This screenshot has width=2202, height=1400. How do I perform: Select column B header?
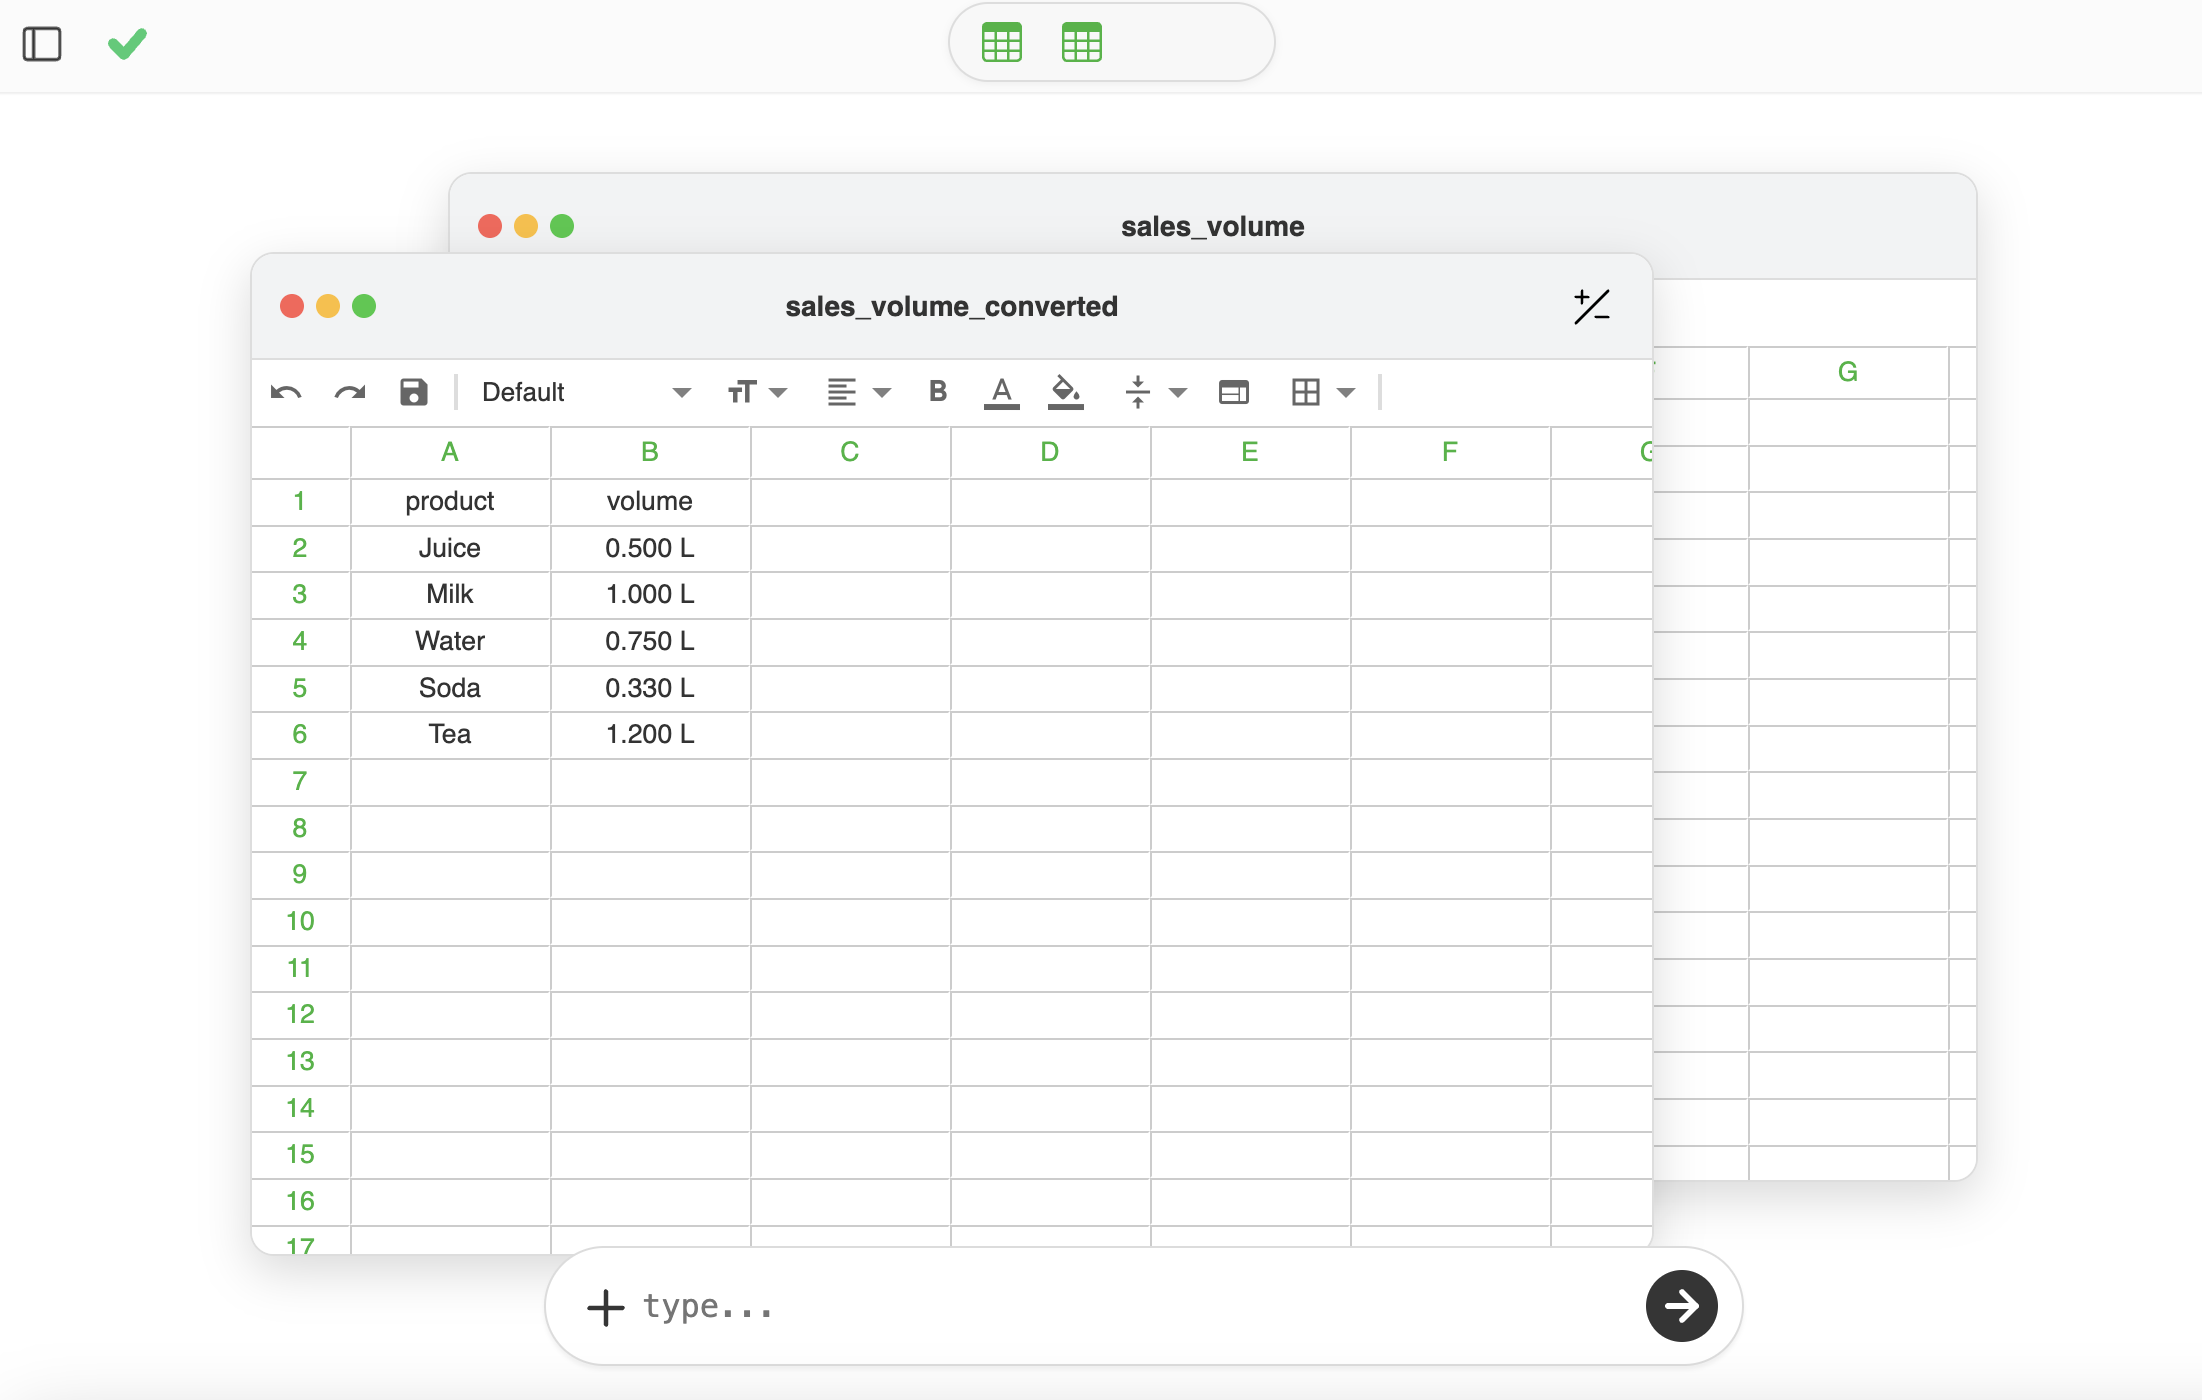[650, 452]
